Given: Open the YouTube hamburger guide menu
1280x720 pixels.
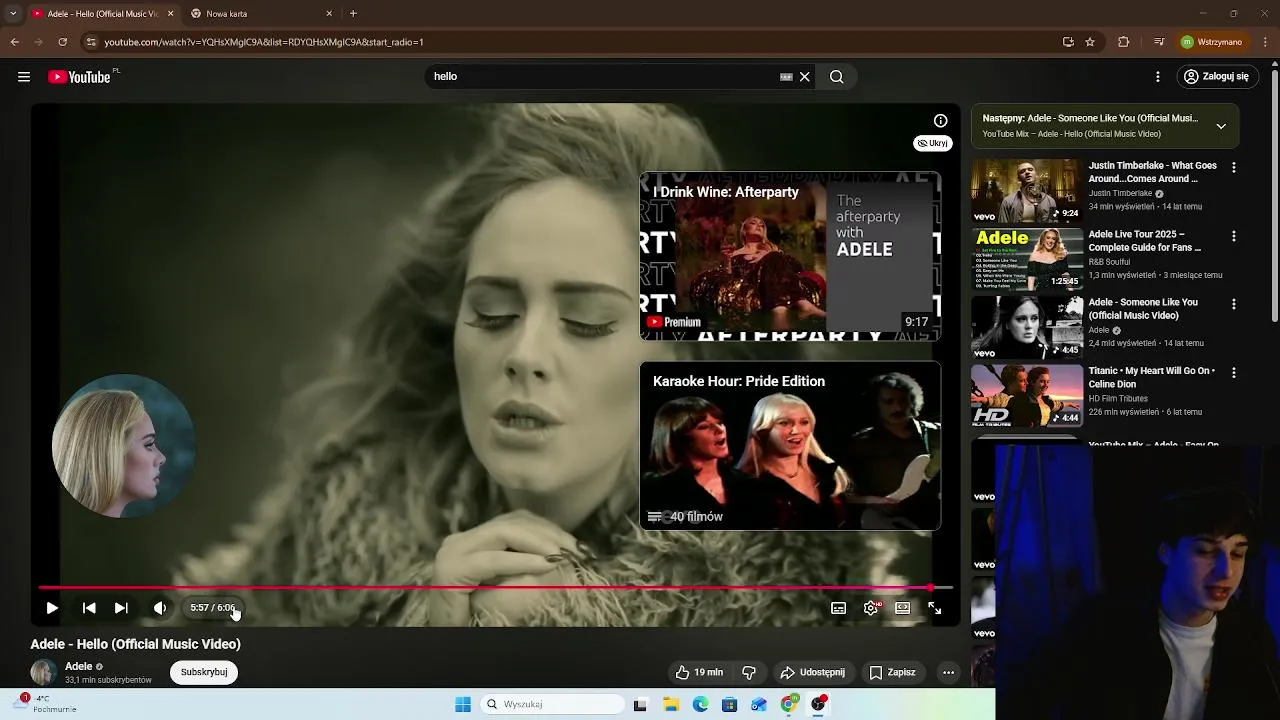Looking at the screenshot, I should point(24,77).
